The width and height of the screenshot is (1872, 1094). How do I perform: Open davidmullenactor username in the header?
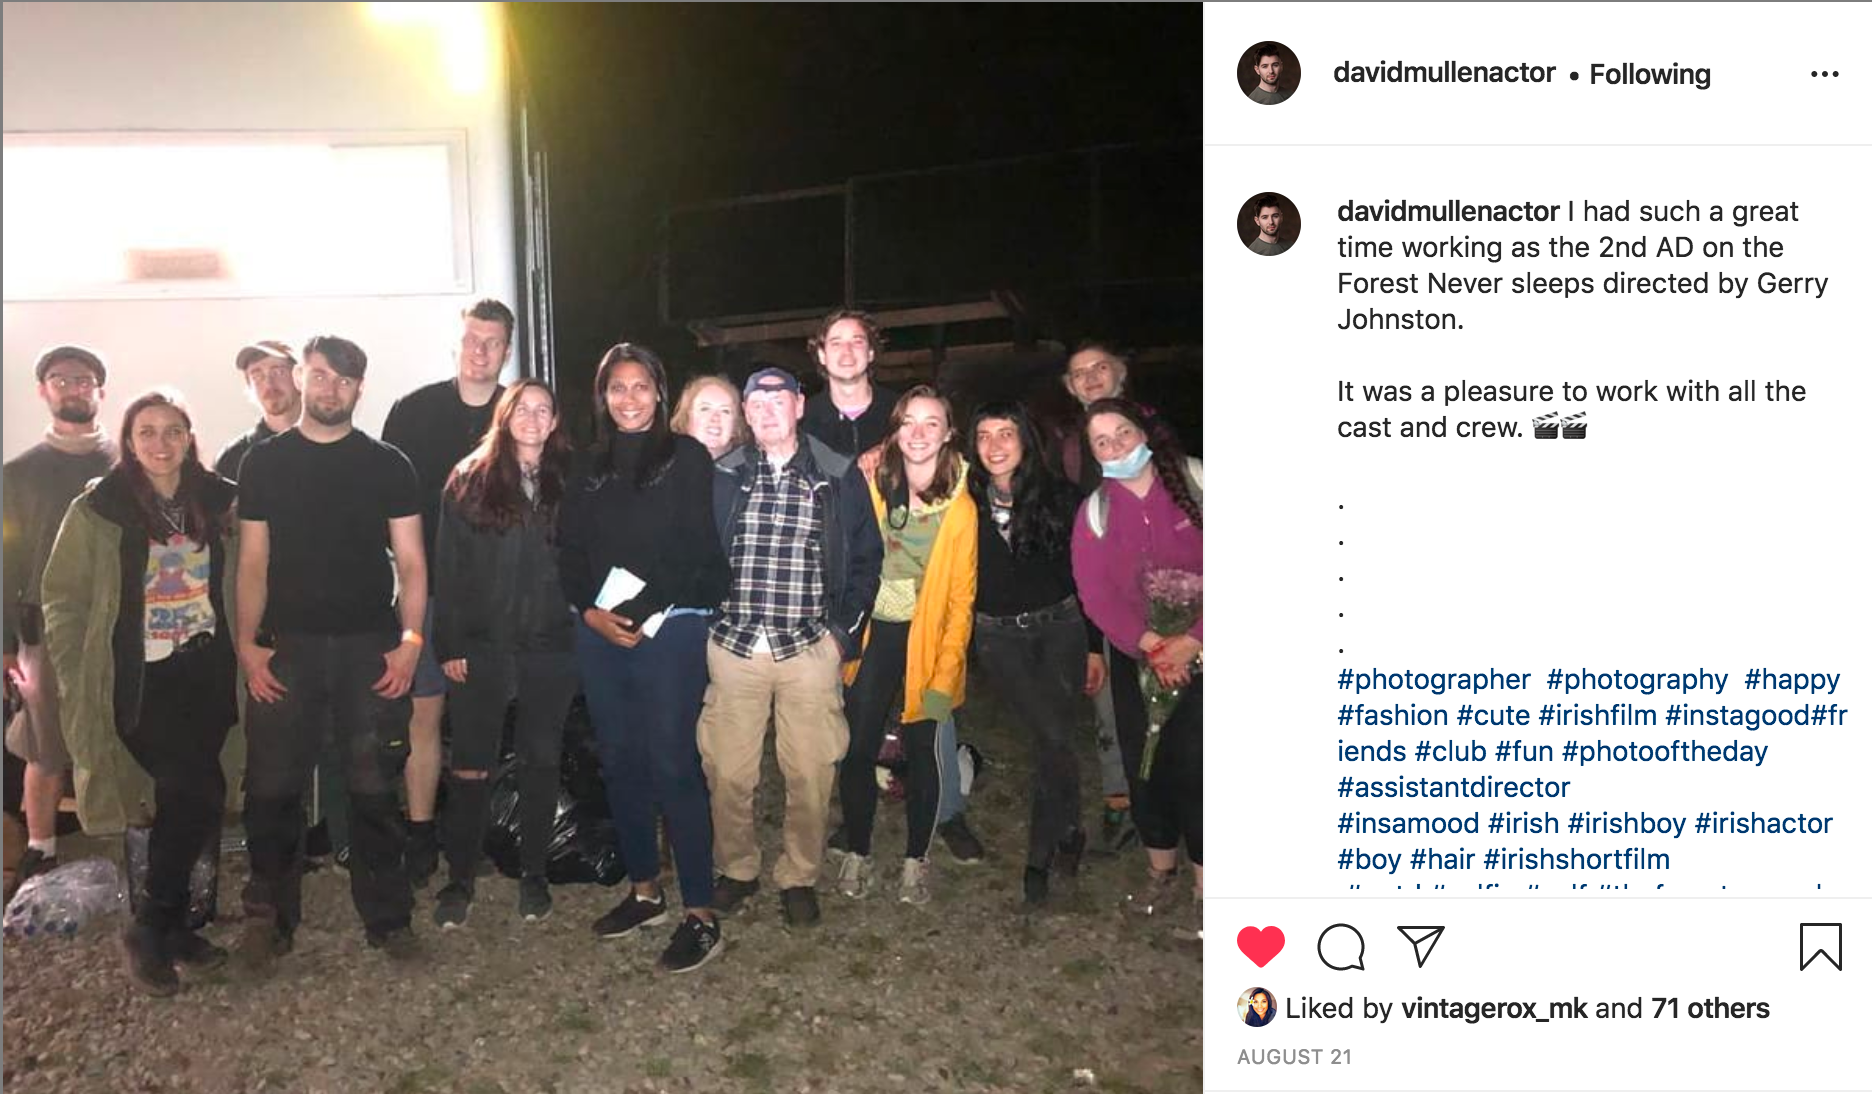point(1444,73)
